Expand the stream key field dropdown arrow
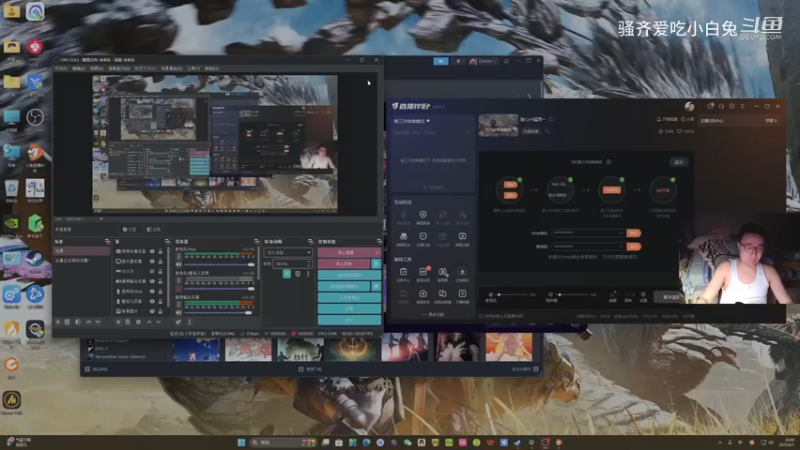The width and height of the screenshot is (800, 450). point(621,246)
